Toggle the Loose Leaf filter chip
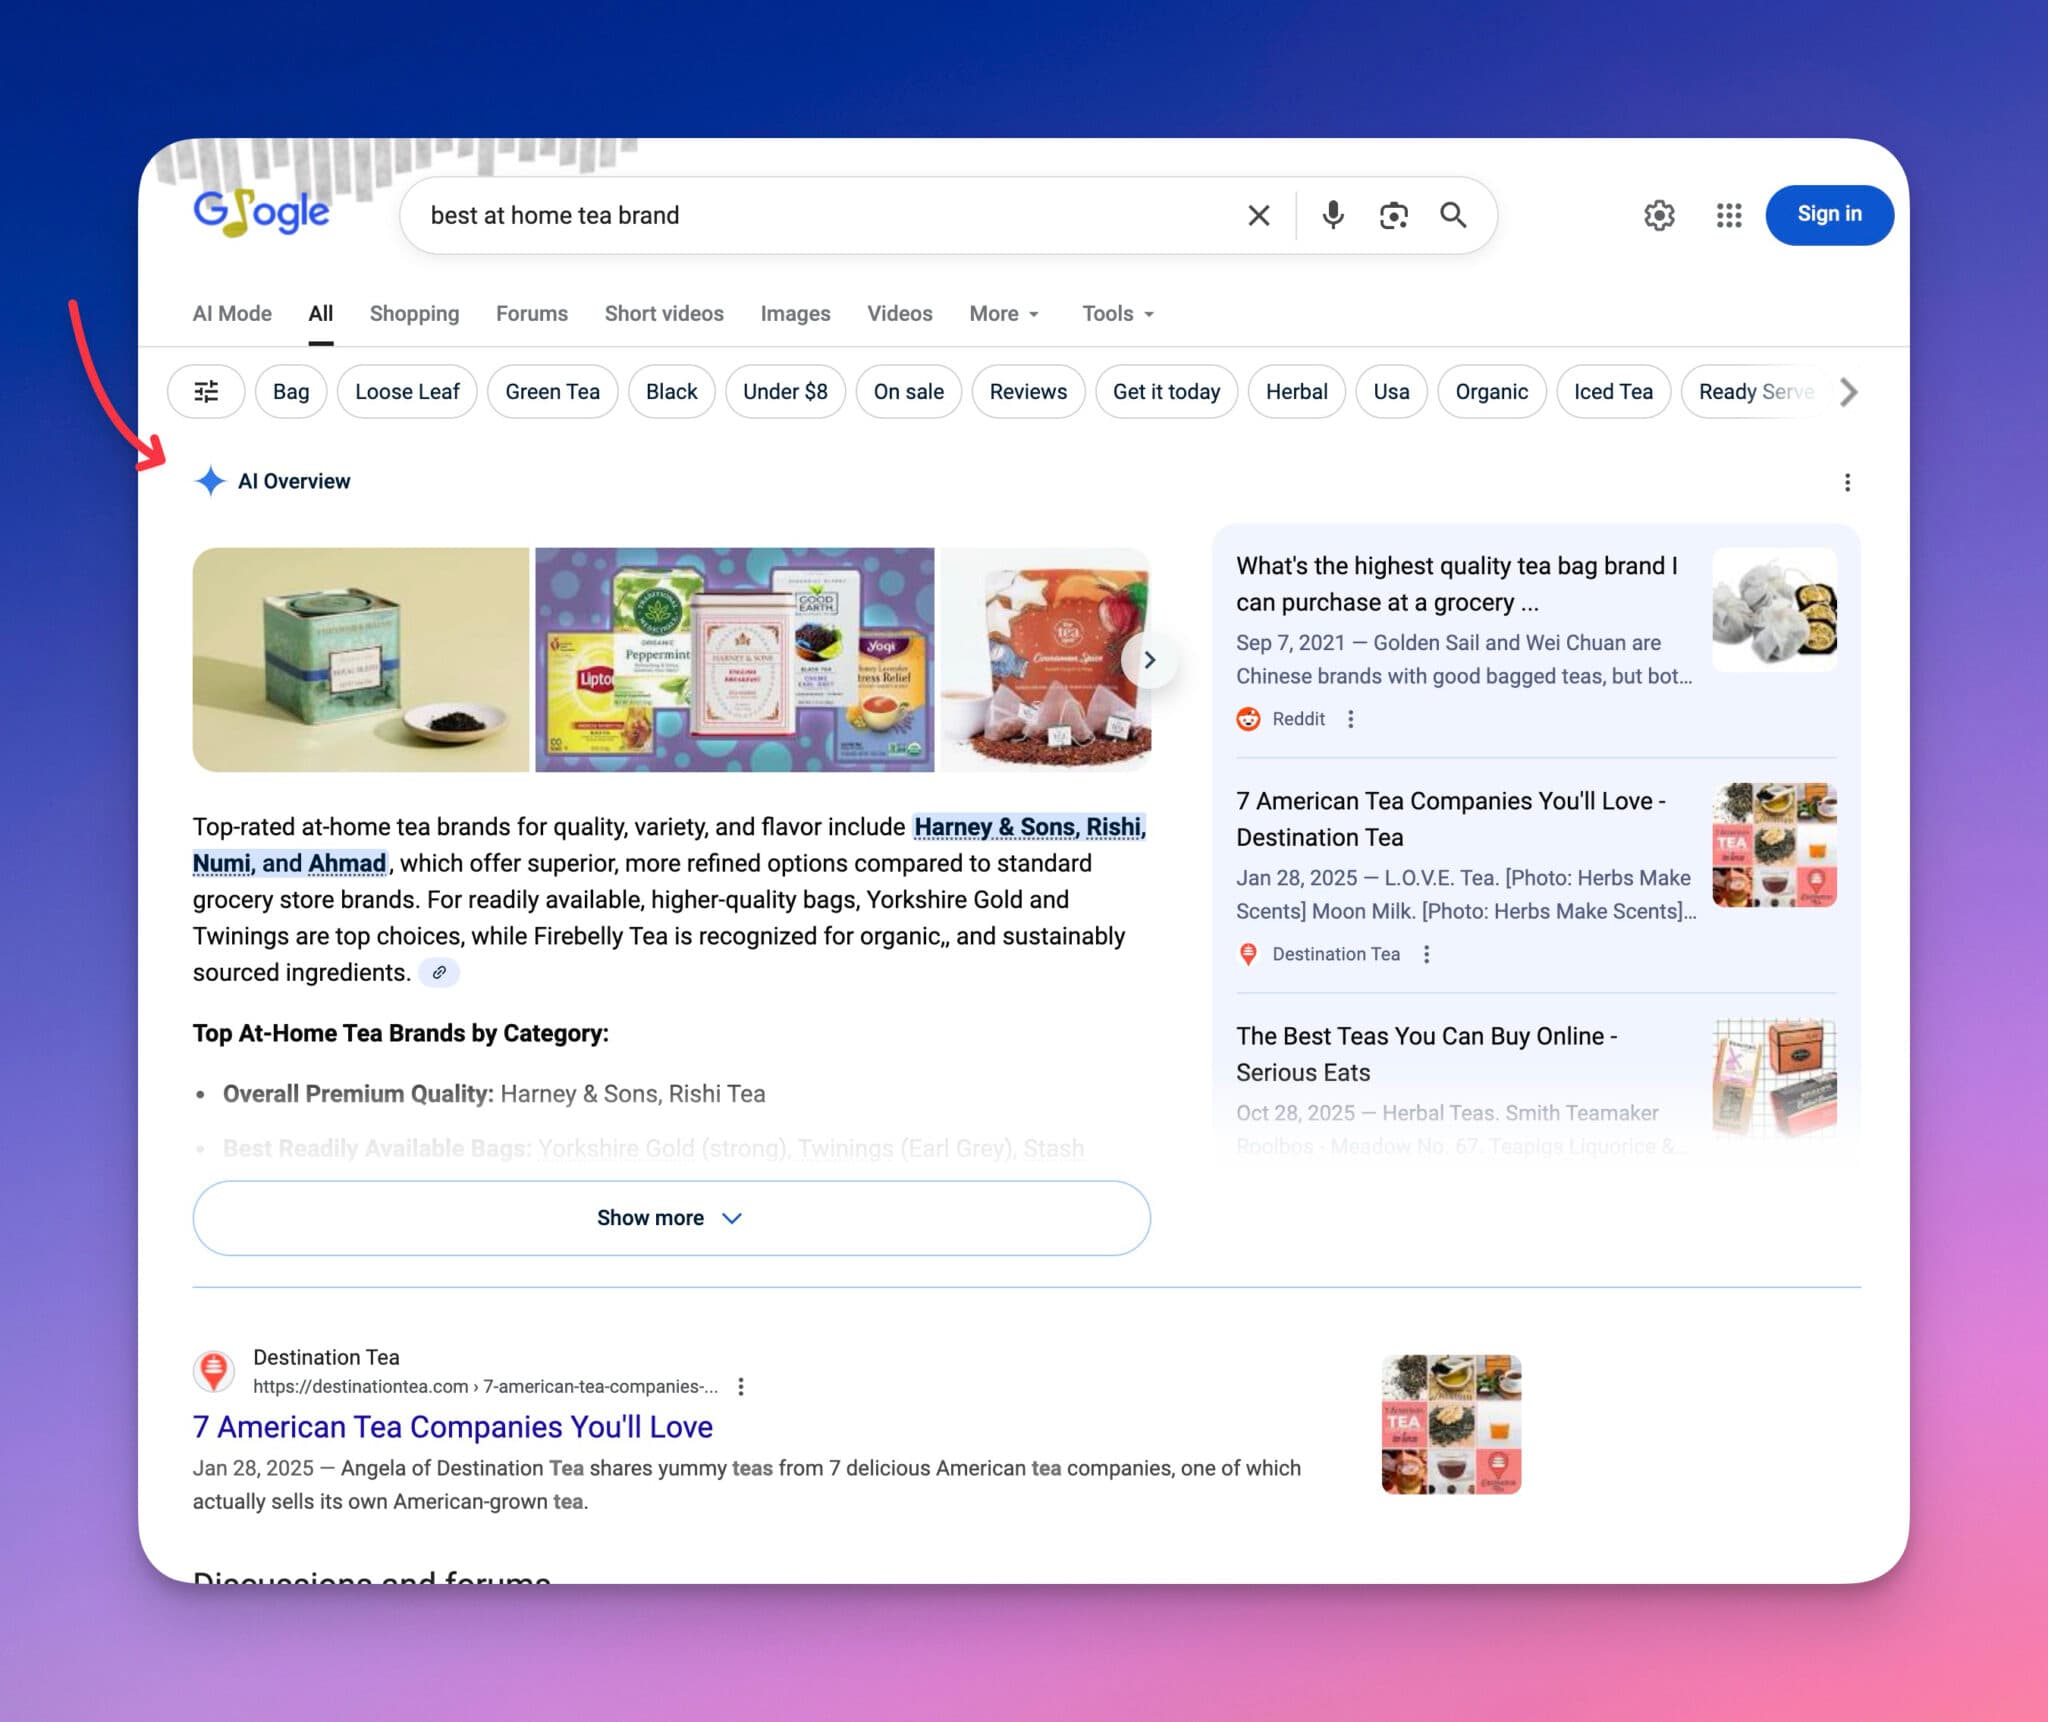2048x1722 pixels. click(x=406, y=391)
